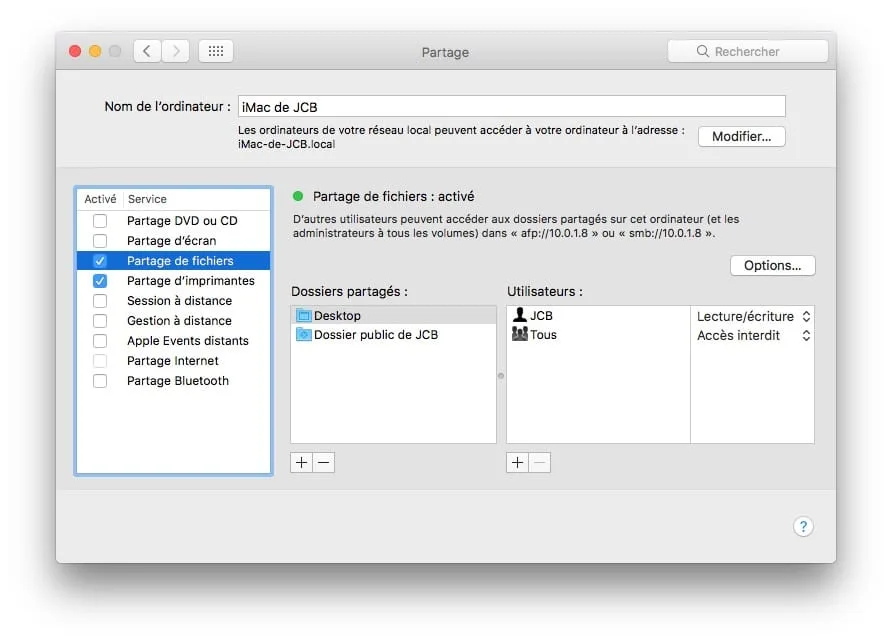Image resolution: width=892 pixels, height=643 pixels.
Task: Click the Service column header
Action: pos(197,199)
